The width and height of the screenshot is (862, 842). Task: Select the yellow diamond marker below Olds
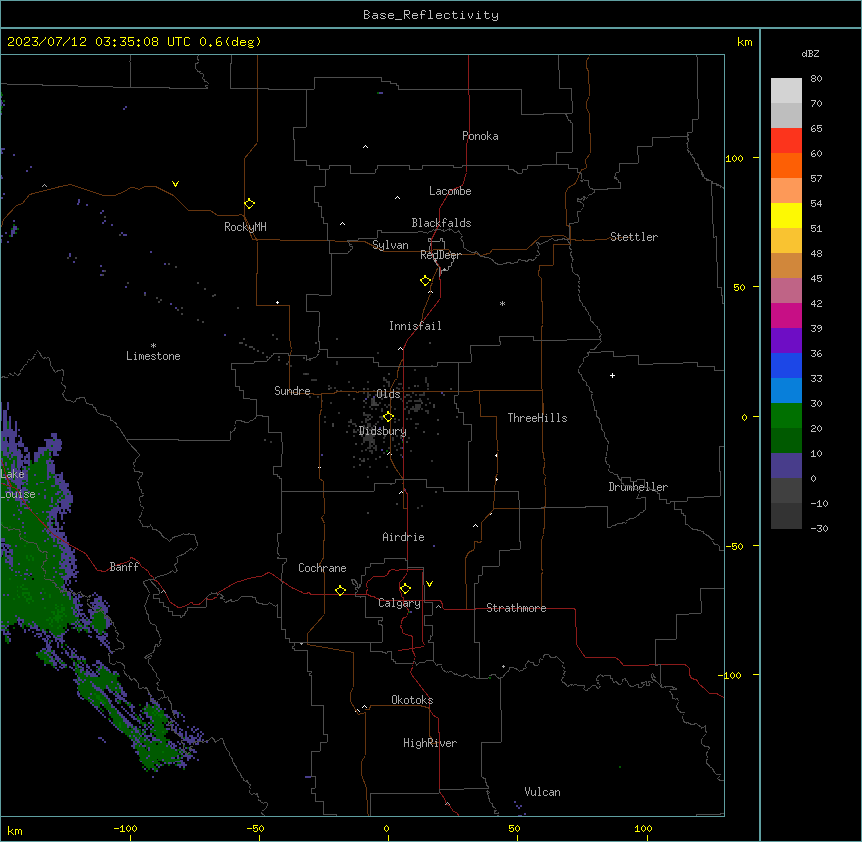pos(388,417)
